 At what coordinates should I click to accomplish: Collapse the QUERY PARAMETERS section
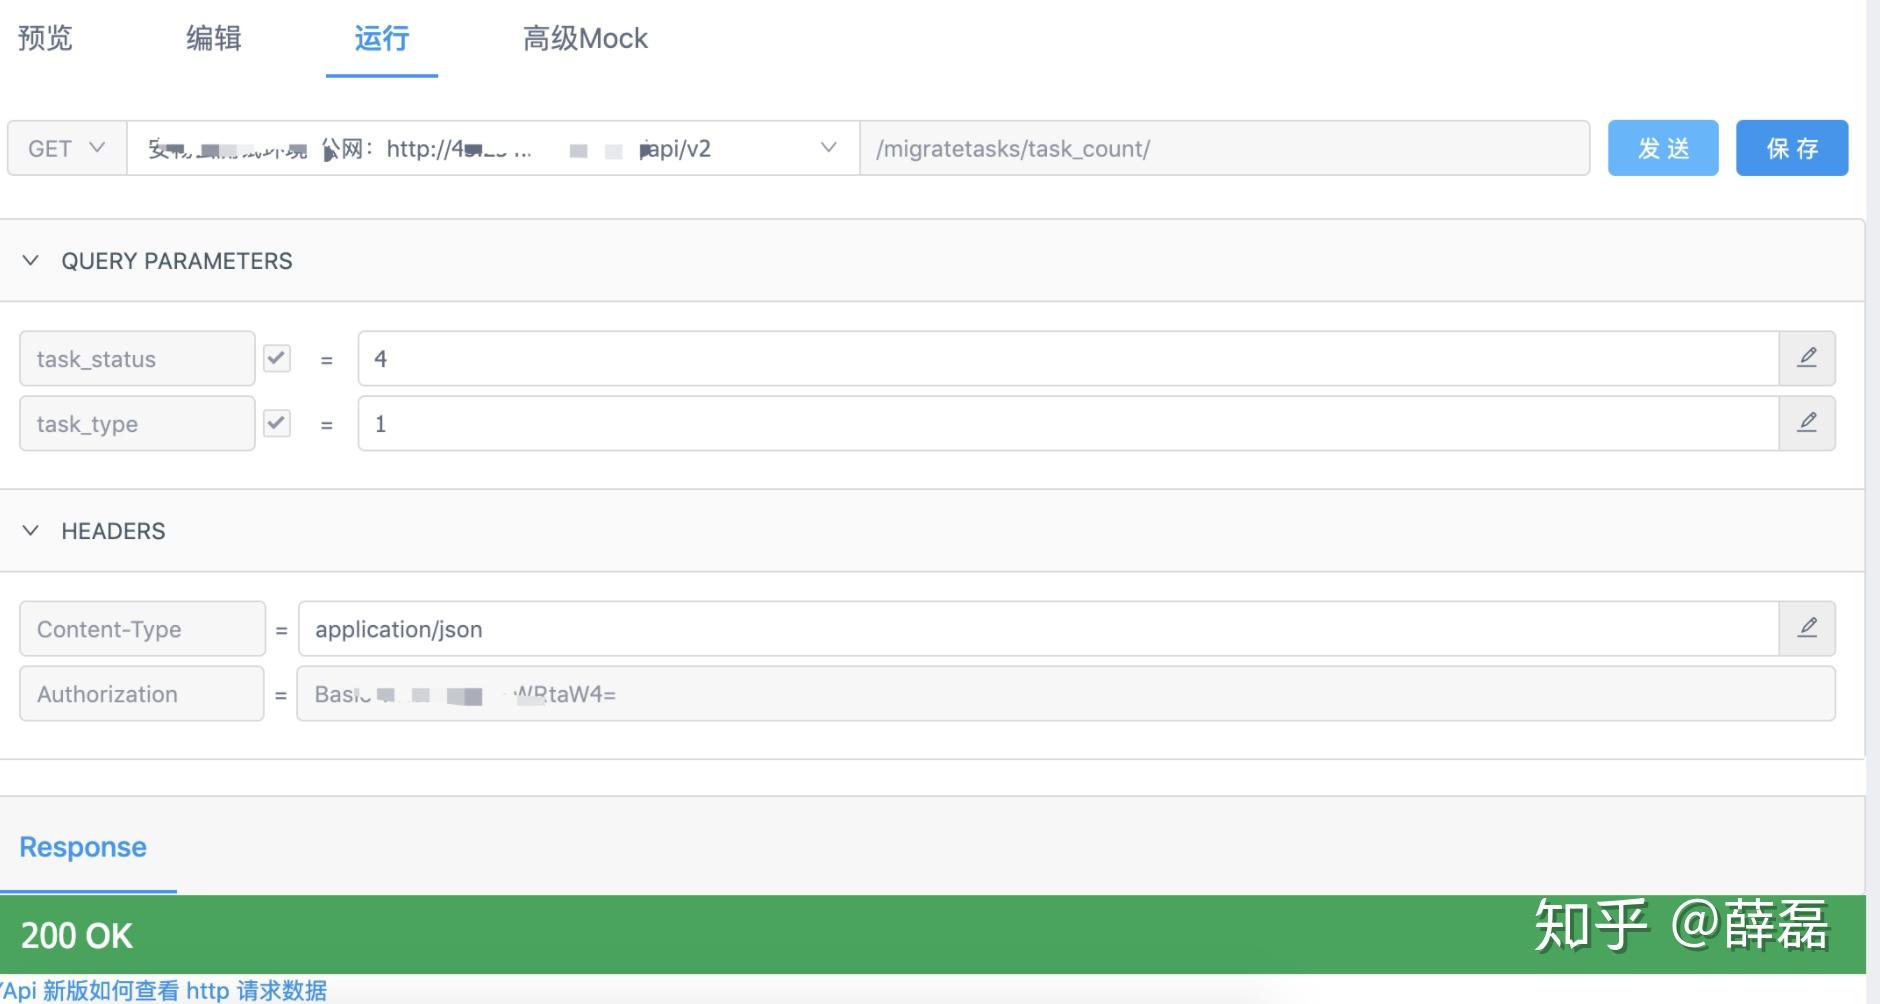click(x=31, y=261)
